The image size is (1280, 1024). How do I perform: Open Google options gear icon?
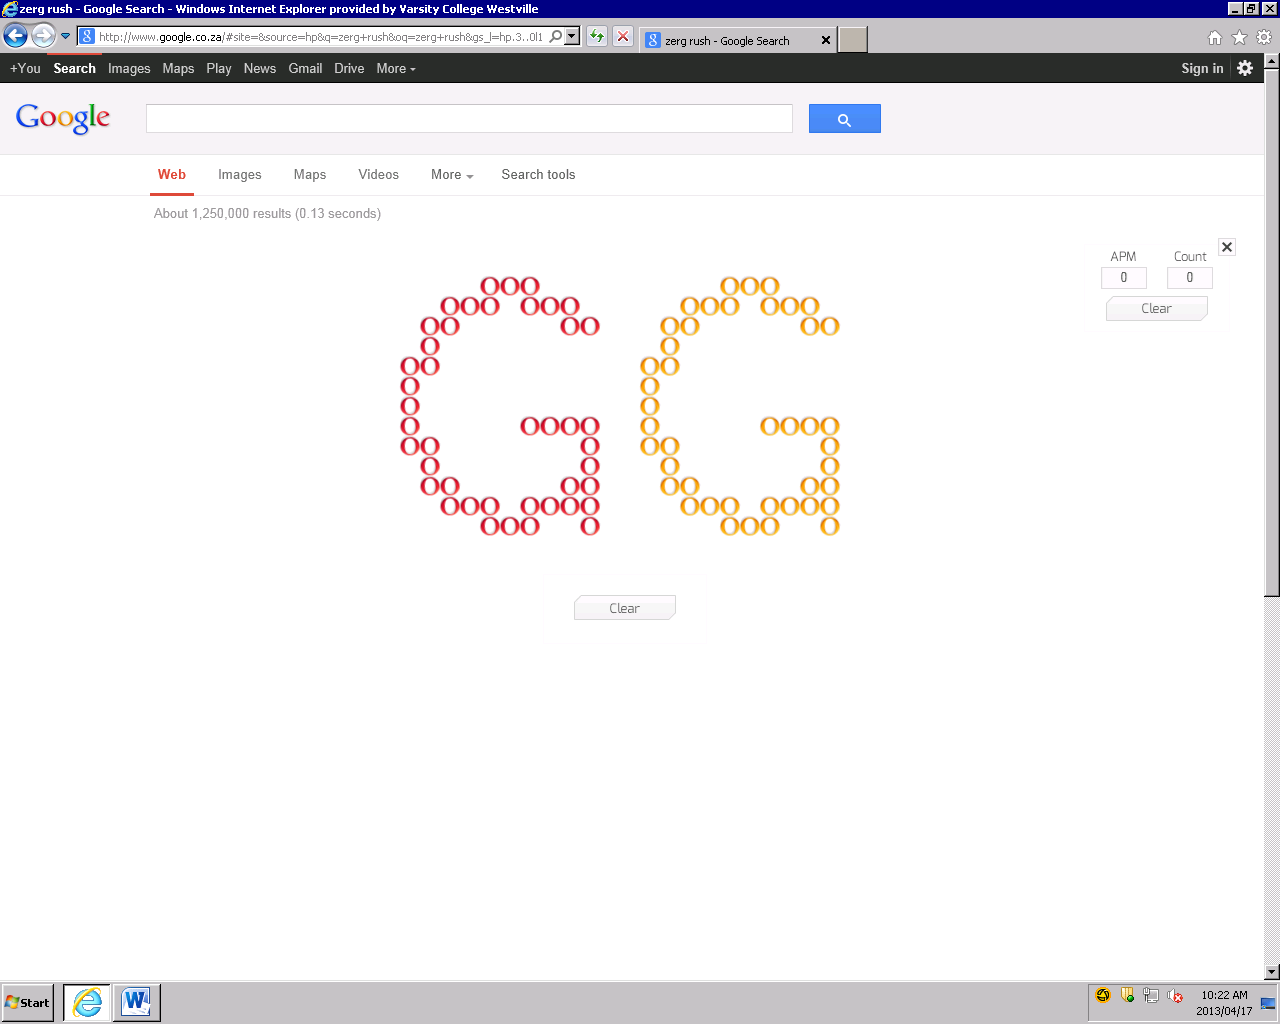[1245, 68]
